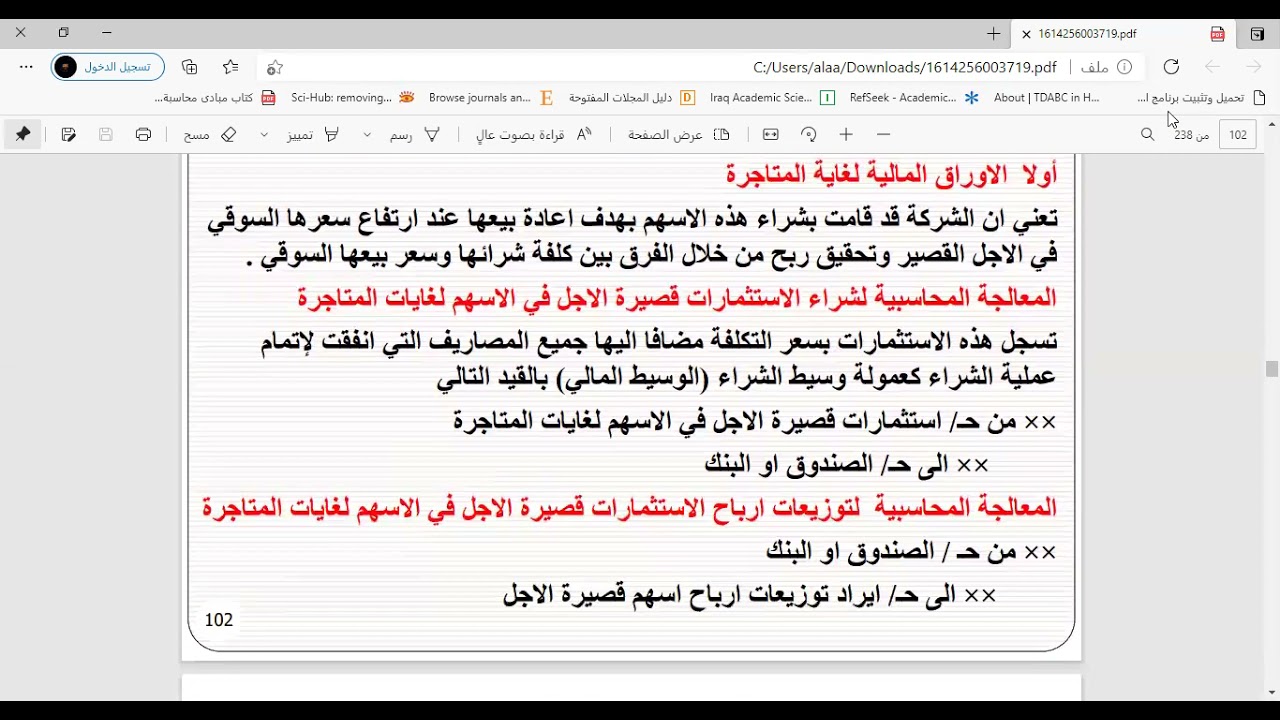This screenshot has height=720, width=1280.
Task: Open bookmark تحميل وتثبيت برنامج
Action: point(1201,98)
